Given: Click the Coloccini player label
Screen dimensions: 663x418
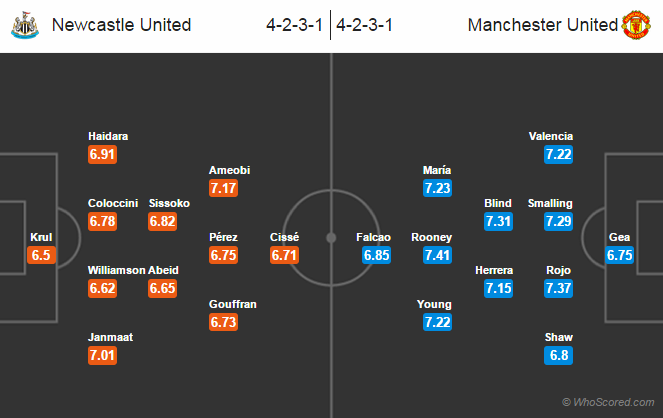Looking at the screenshot, I should [x=113, y=203].
